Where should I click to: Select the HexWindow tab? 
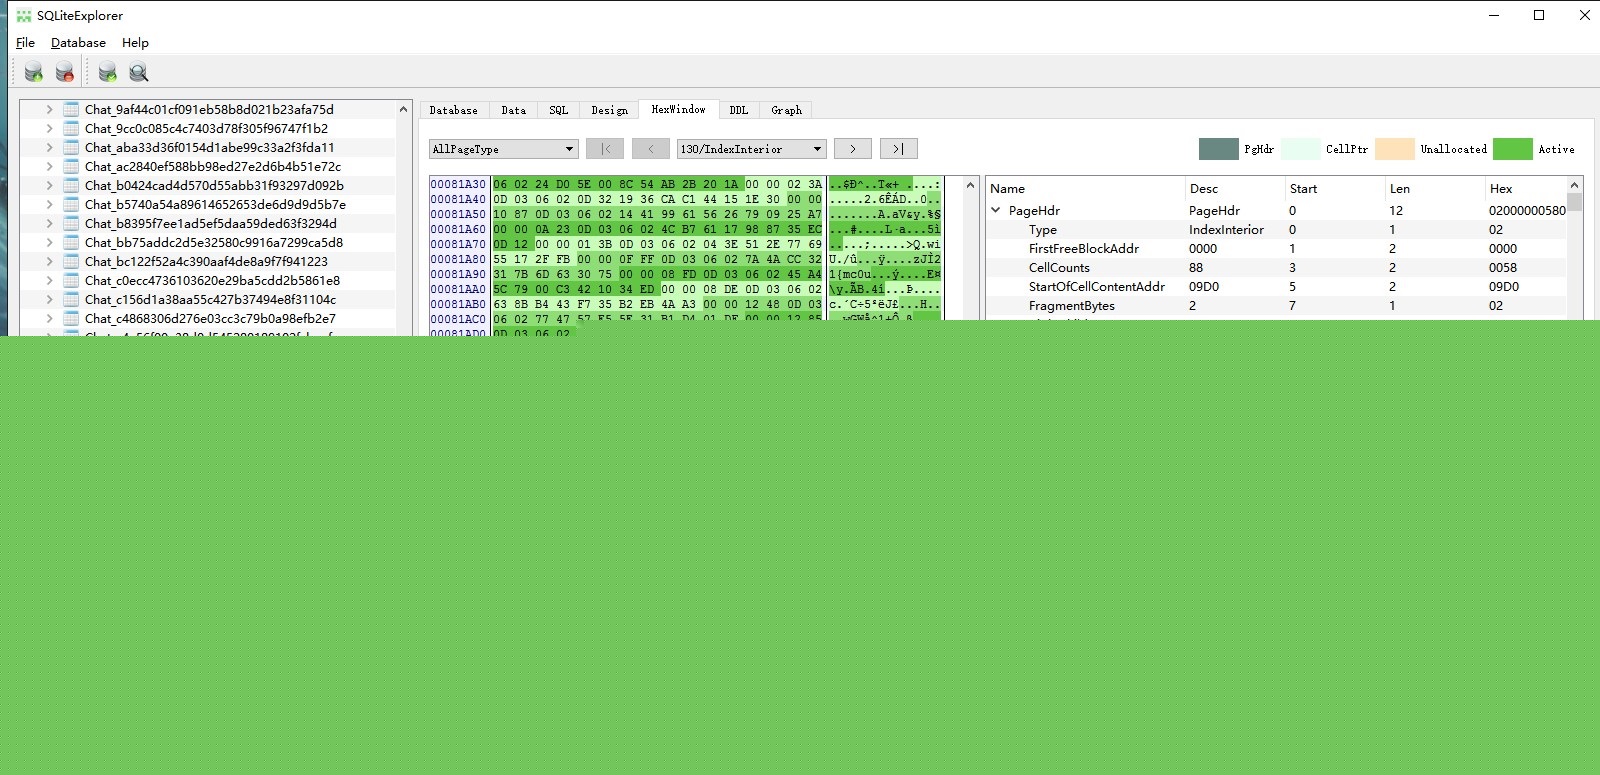[x=678, y=109]
